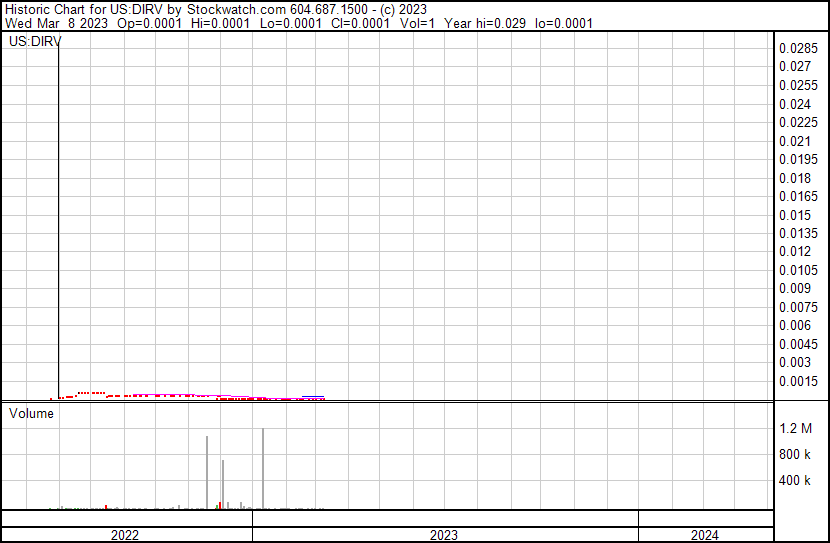830x543 pixels.
Task: Click the US:DIRV ticker label inside the chart
Action: point(35,43)
